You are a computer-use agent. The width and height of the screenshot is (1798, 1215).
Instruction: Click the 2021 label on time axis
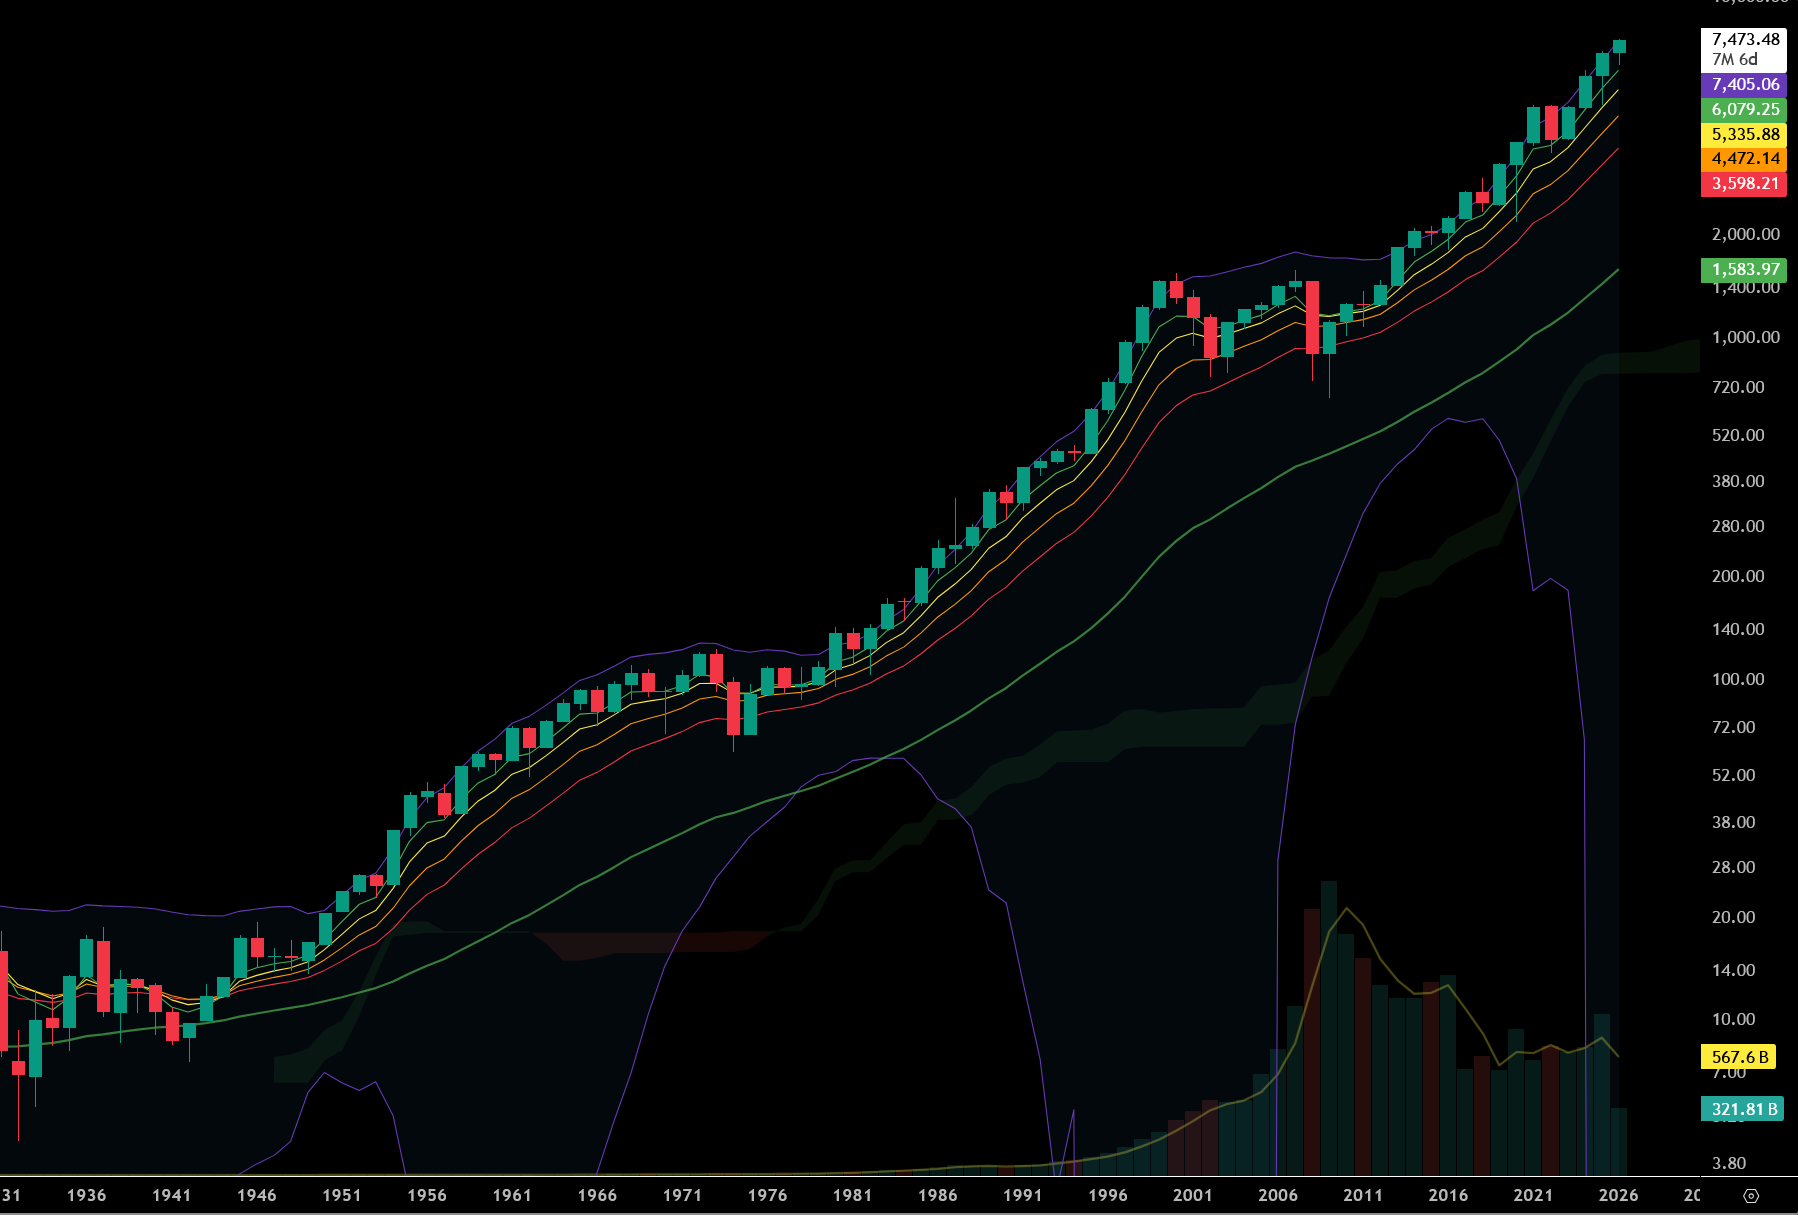[x=1533, y=1195]
